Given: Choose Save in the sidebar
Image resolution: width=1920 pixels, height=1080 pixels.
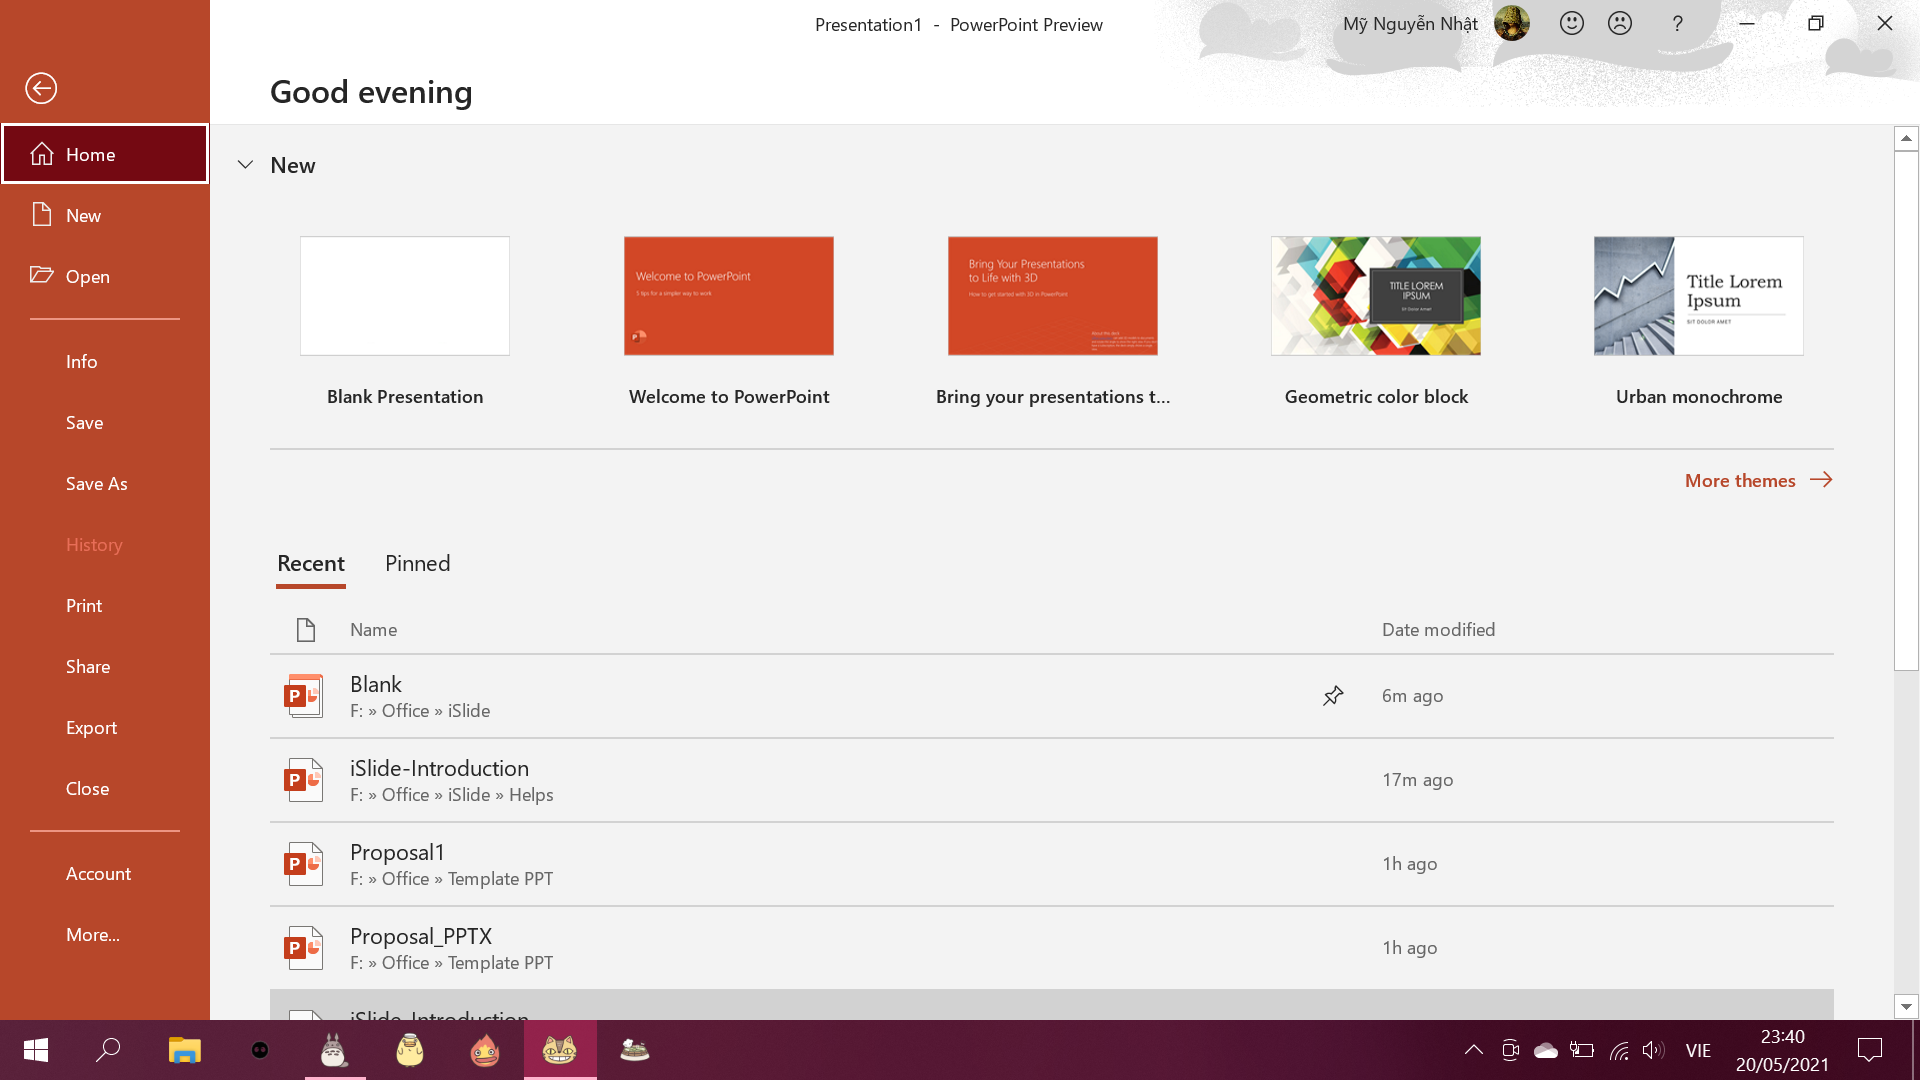Looking at the screenshot, I should pyautogui.click(x=105, y=422).
